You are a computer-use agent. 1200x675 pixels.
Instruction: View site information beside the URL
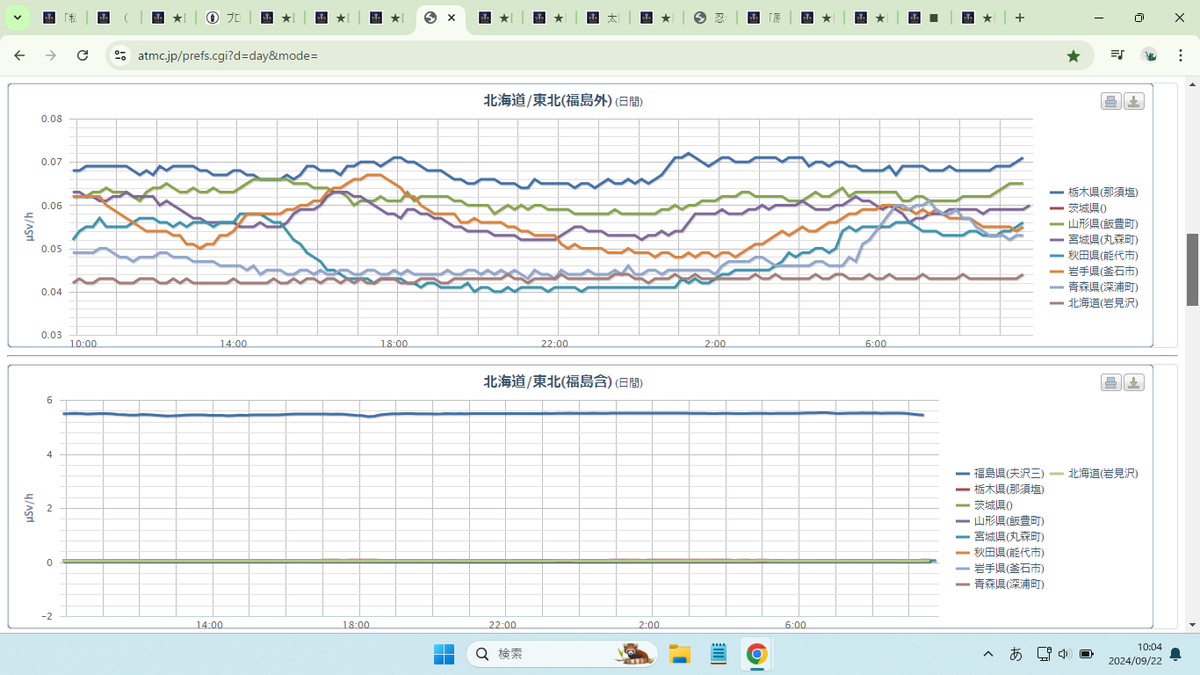click(x=120, y=56)
